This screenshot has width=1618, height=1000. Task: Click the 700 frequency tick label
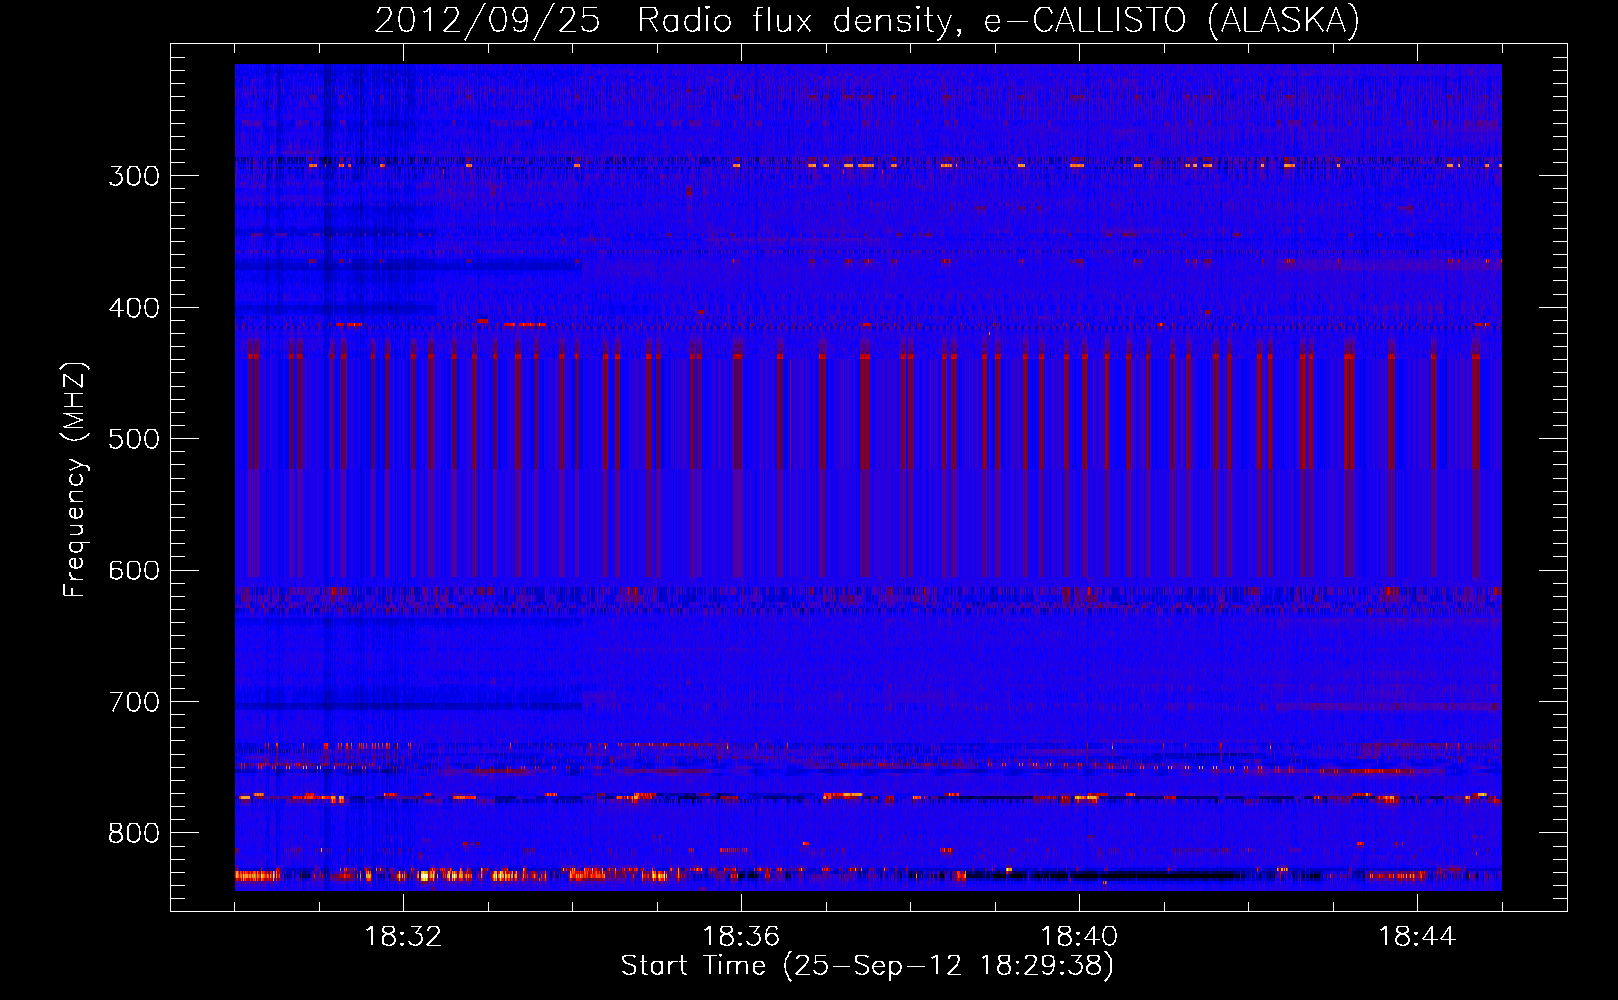point(134,702)
